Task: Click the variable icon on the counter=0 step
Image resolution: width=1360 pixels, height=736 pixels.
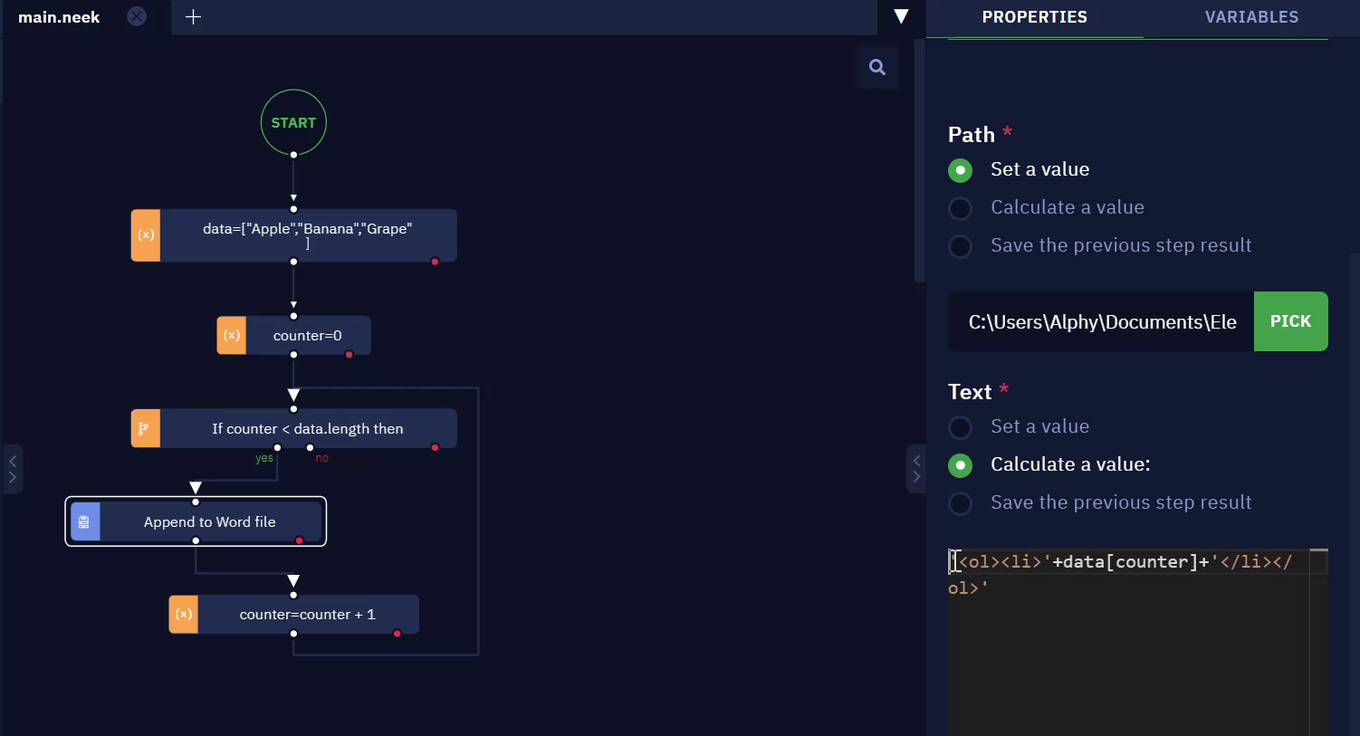Action: pyautogui.click(x=232, y=335)
